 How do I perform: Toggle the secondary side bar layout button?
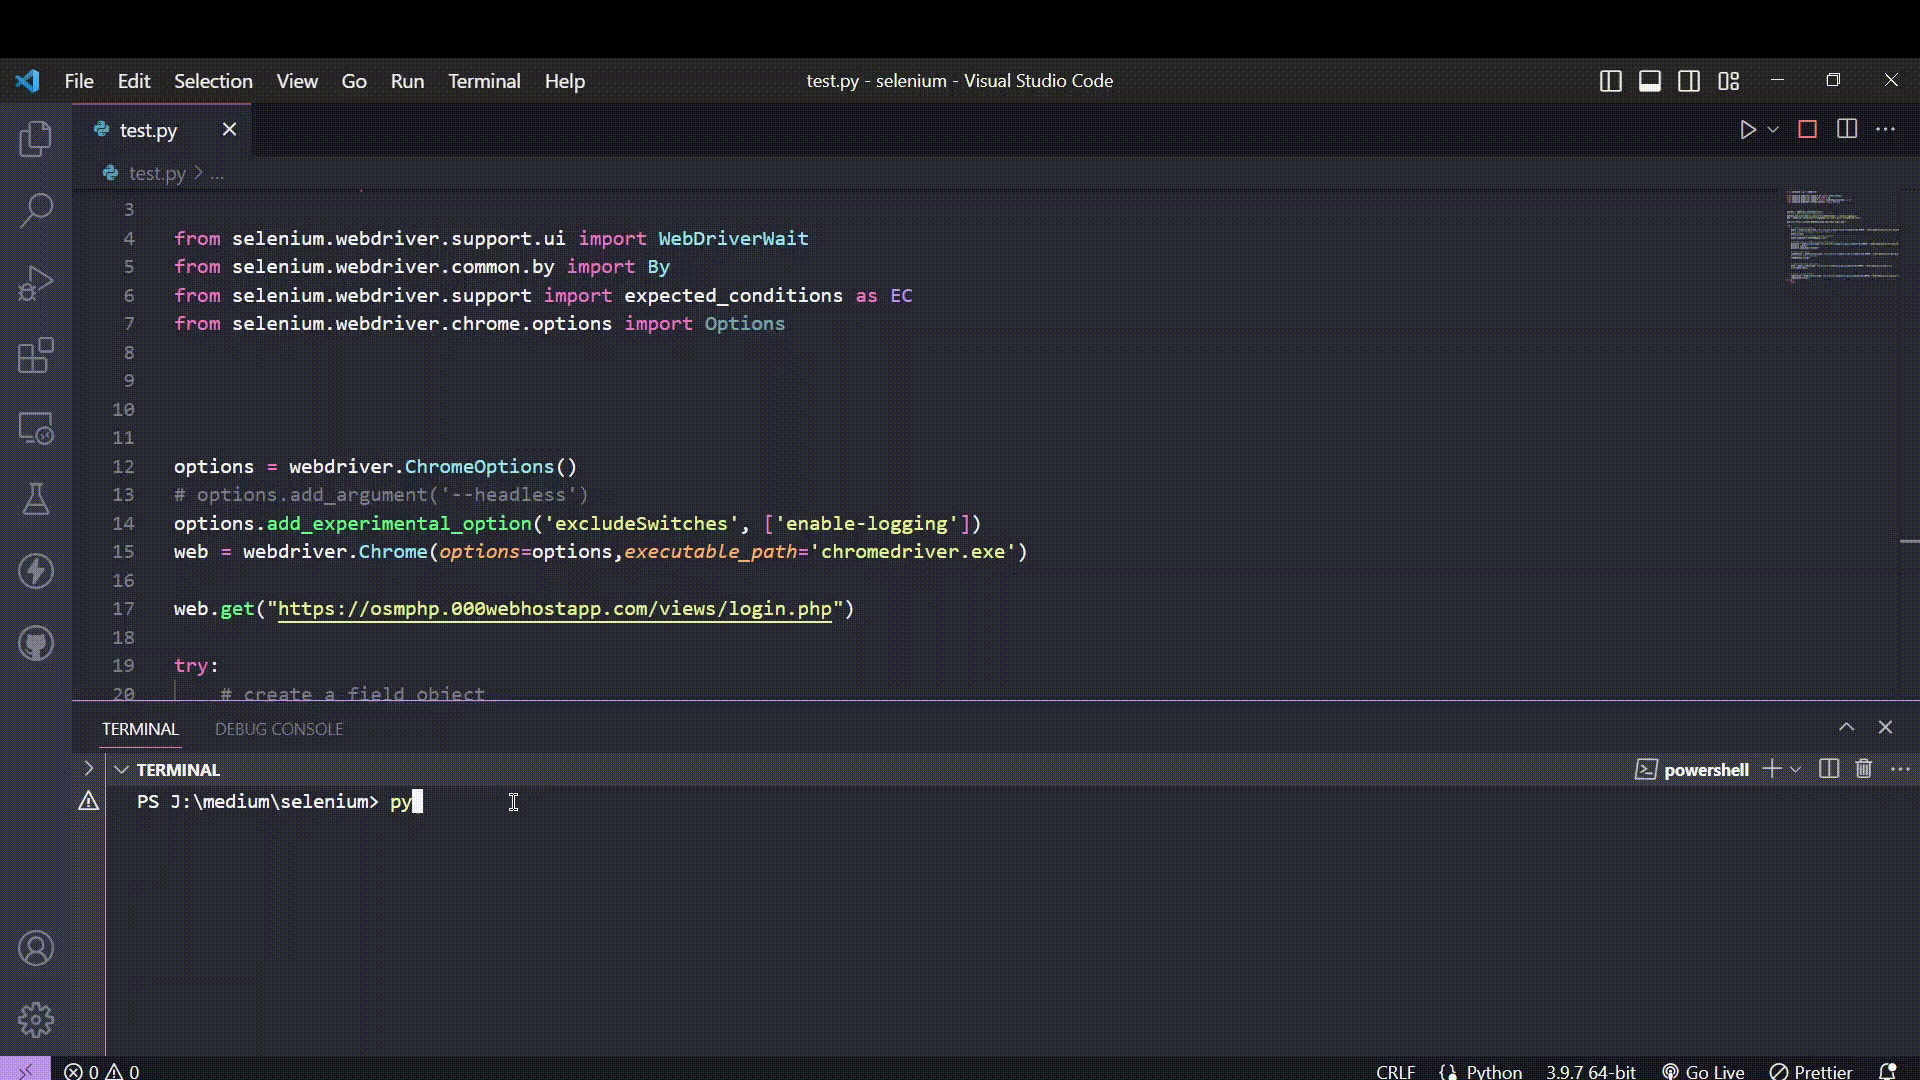[x=1689, y=81]
